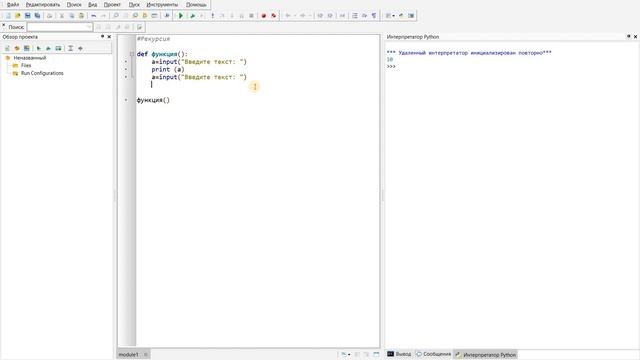Image resolution: width=640 pixels, height=360 pixels.
Task: Close the Интерпретатор Python panel
Action: (x=635, y=37)
